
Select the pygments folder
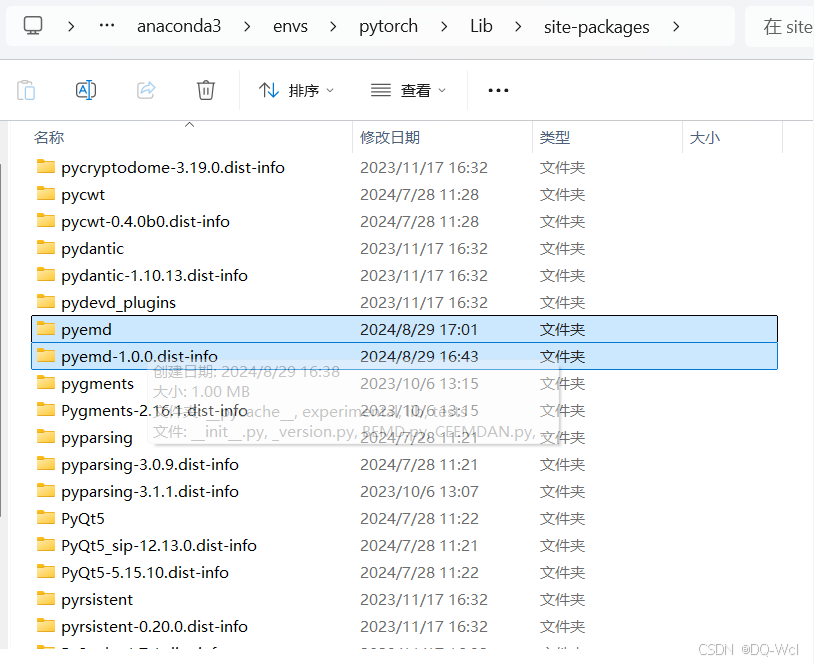click(x=98, y=383)
